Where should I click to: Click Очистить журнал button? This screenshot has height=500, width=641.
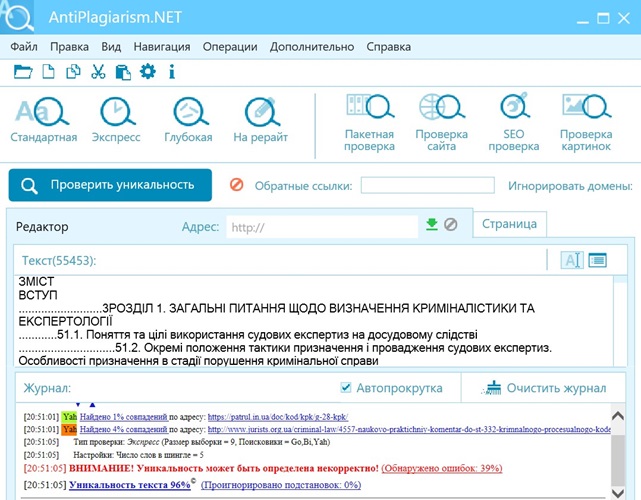tap(544, 388)
